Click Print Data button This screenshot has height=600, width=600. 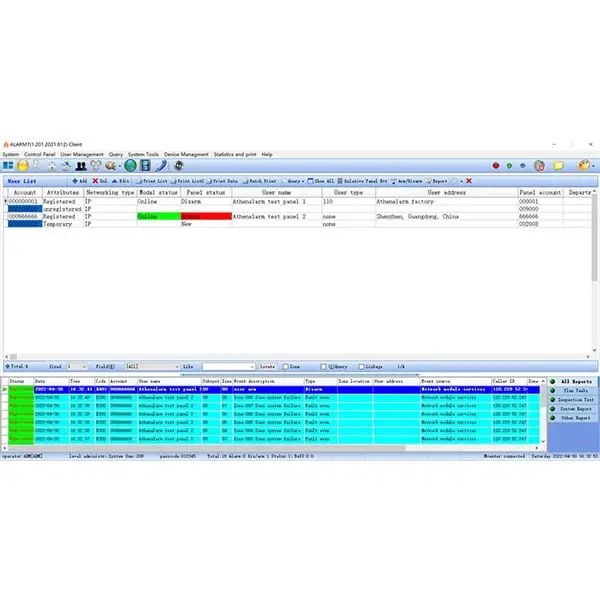point(222,181)
